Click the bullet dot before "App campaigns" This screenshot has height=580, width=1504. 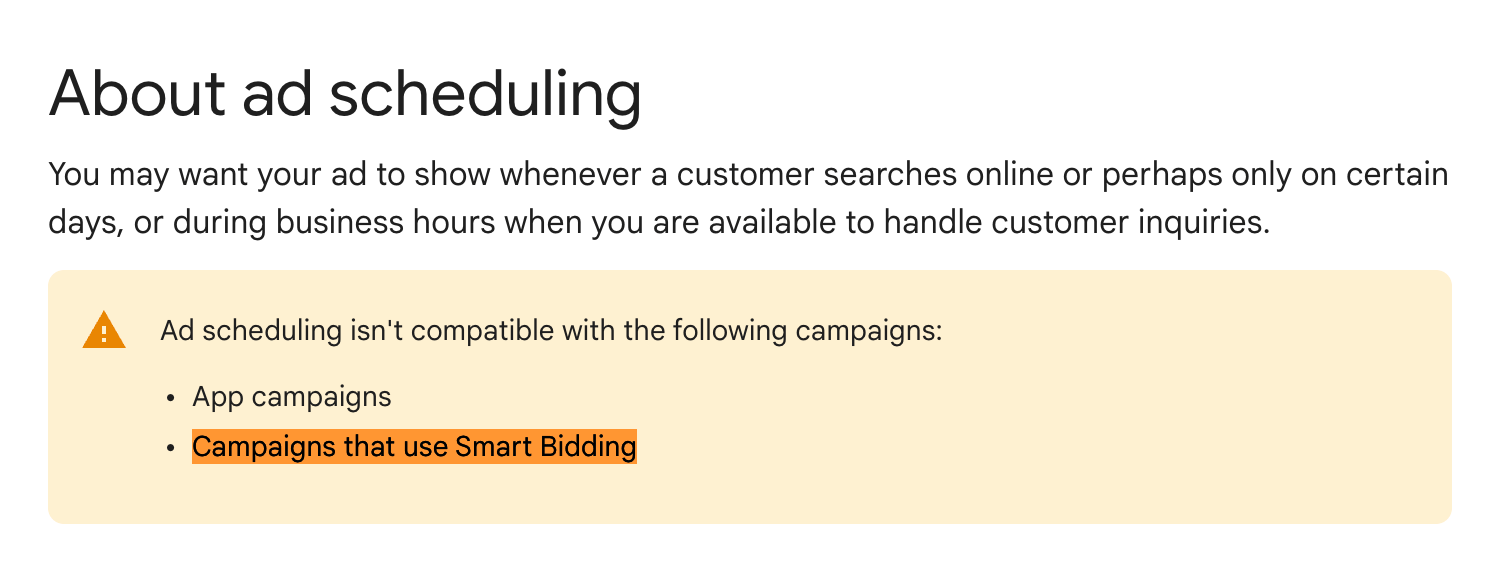[x=172, y=398]
